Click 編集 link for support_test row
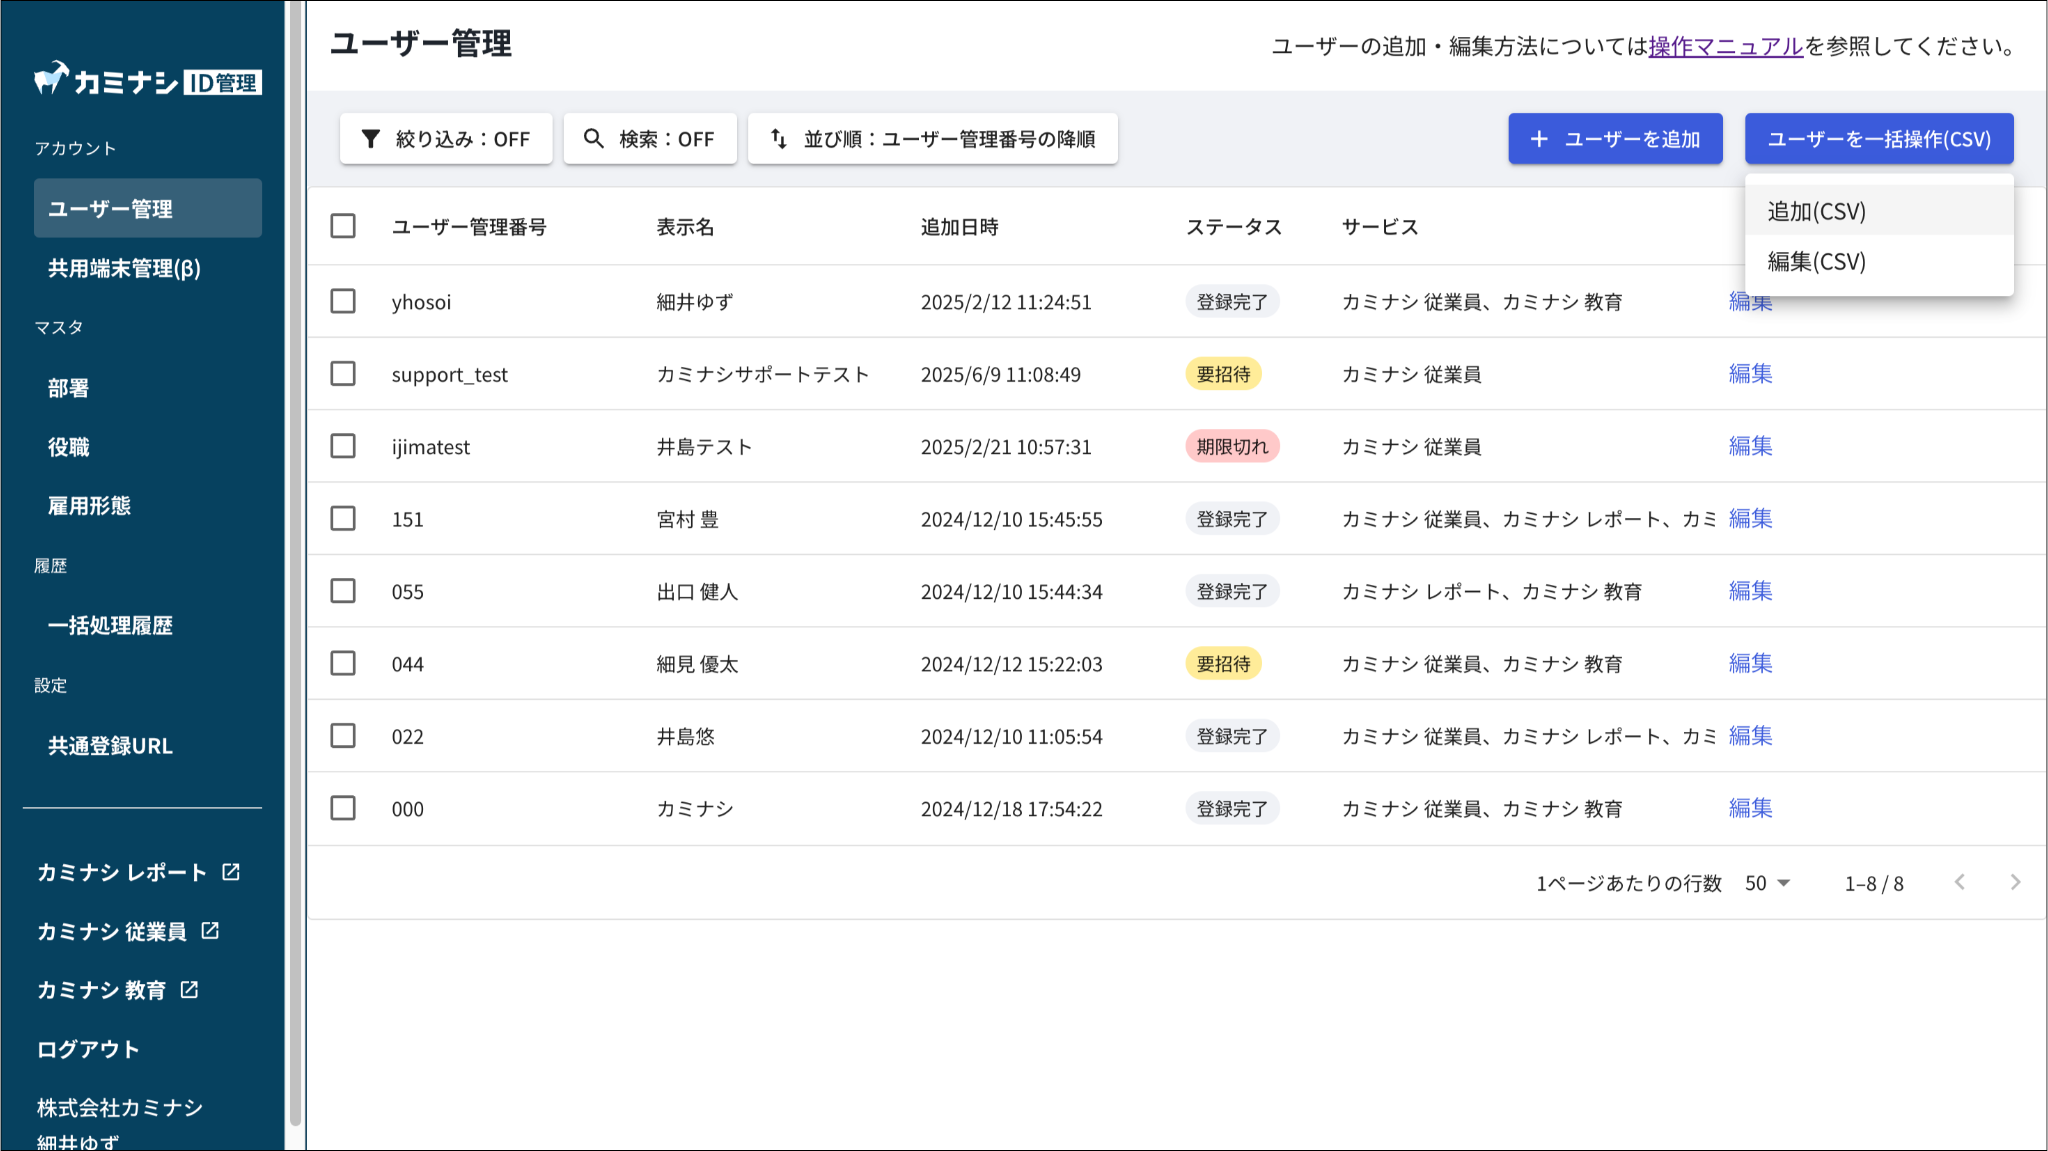2048x1151 pixels. pyautogui.click(x=1750, y=374)
